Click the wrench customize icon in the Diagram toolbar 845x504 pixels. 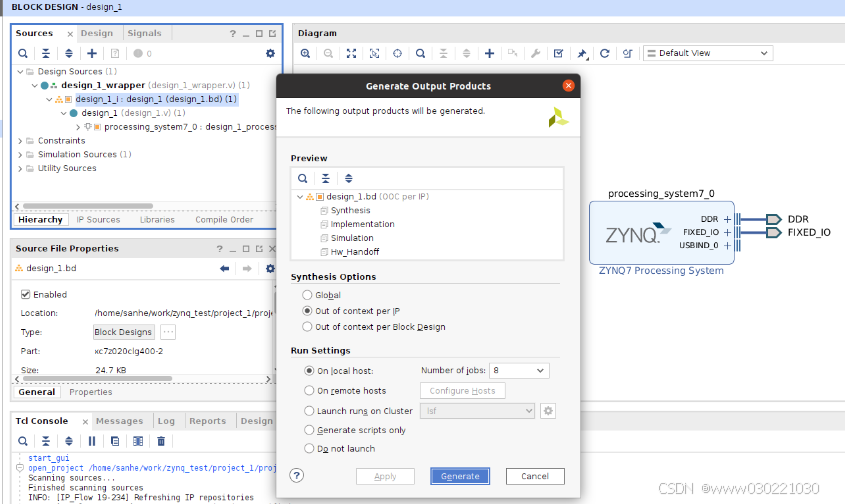(535, 53)
